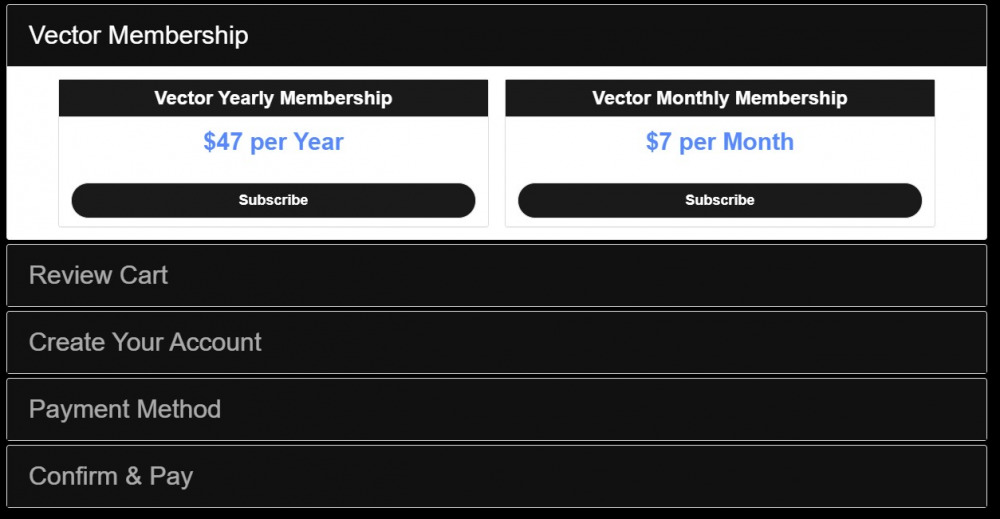Open the Payment Method accordion panel
Viewport: 1000px width, 519px height.
pyautogui.click(x=600, y=409)
